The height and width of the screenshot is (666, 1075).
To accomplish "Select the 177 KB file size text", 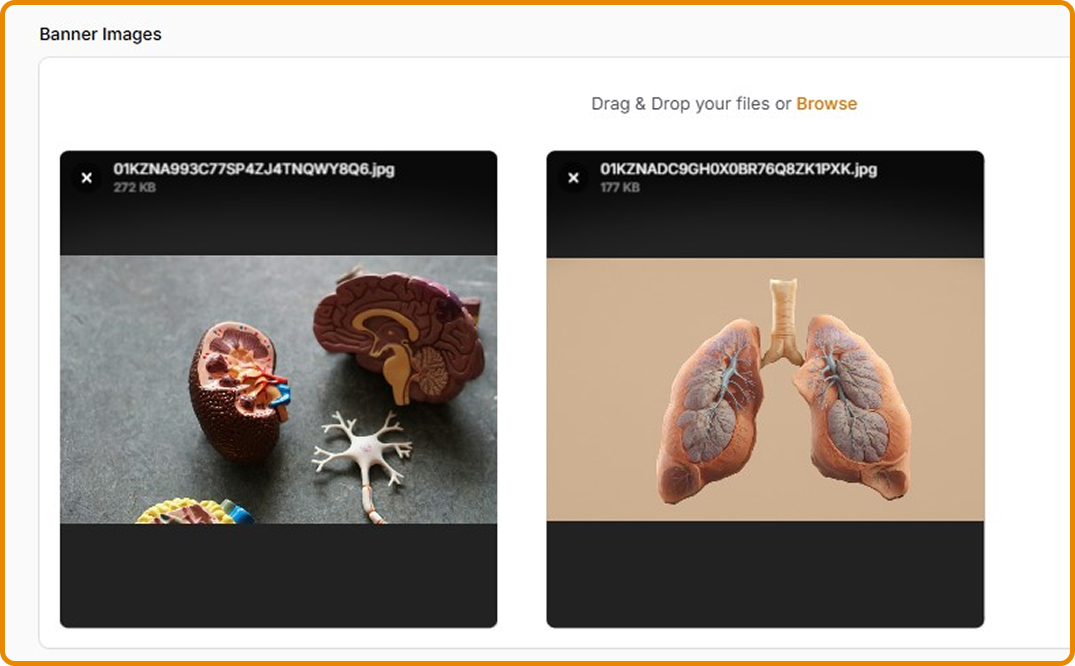I will [620, 187].
